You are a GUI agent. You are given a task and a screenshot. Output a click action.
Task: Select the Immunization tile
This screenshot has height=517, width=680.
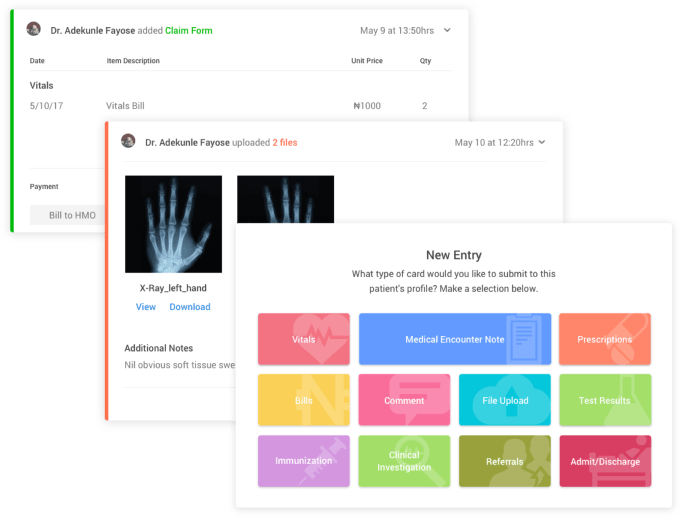304,461
